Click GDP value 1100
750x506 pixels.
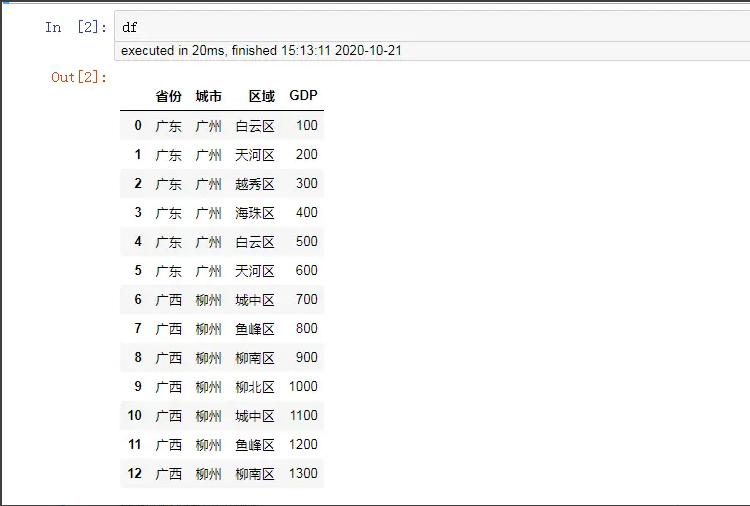(303, 416)
